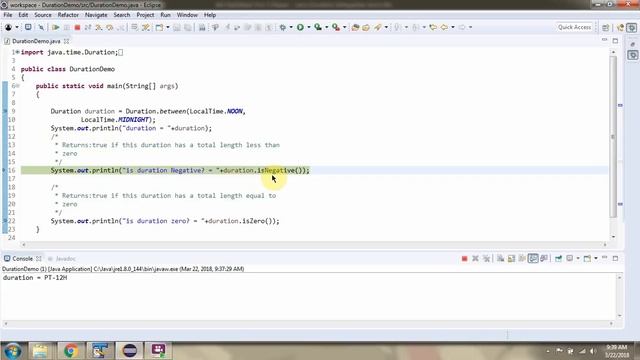Click the File Explorer taskbar icon
Image resolution: width=640 pixels, height=360 pixels.
coord(40,351)
